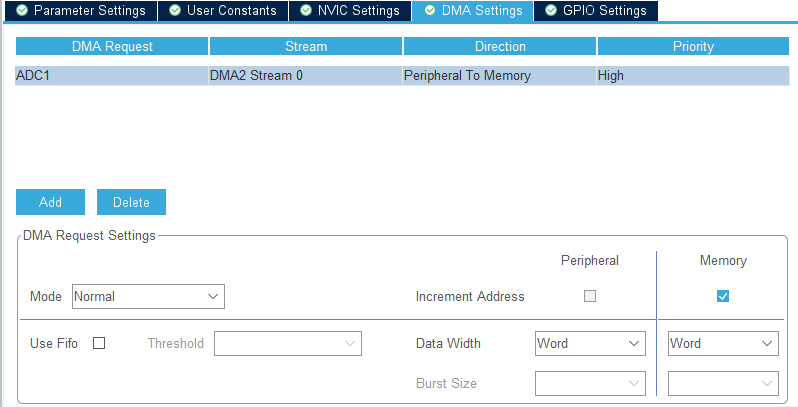Image resolution: width=798 pixels, height=407 pixels.
Task: Open the Fifo Threshold dropdown
Action: click(x=288, y=343)
